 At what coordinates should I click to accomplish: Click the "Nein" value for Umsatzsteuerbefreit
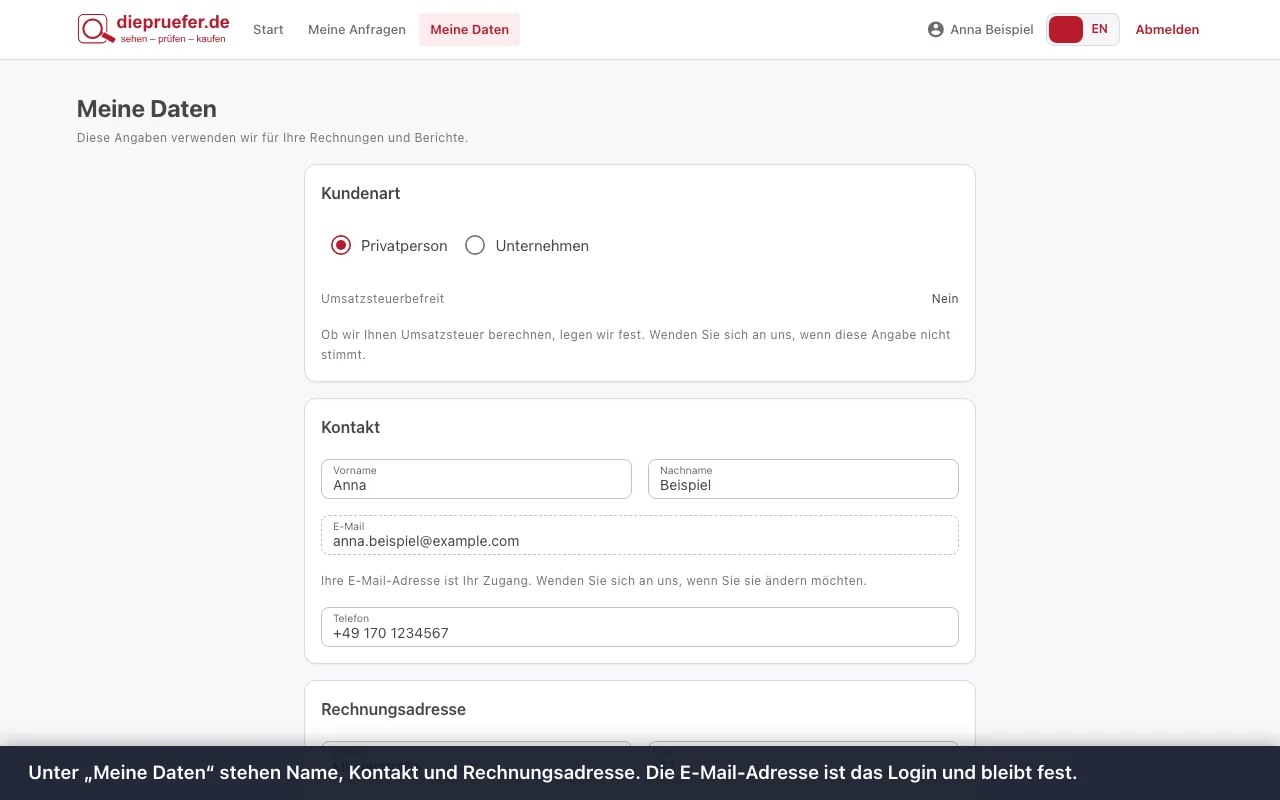tap(945, 299)
